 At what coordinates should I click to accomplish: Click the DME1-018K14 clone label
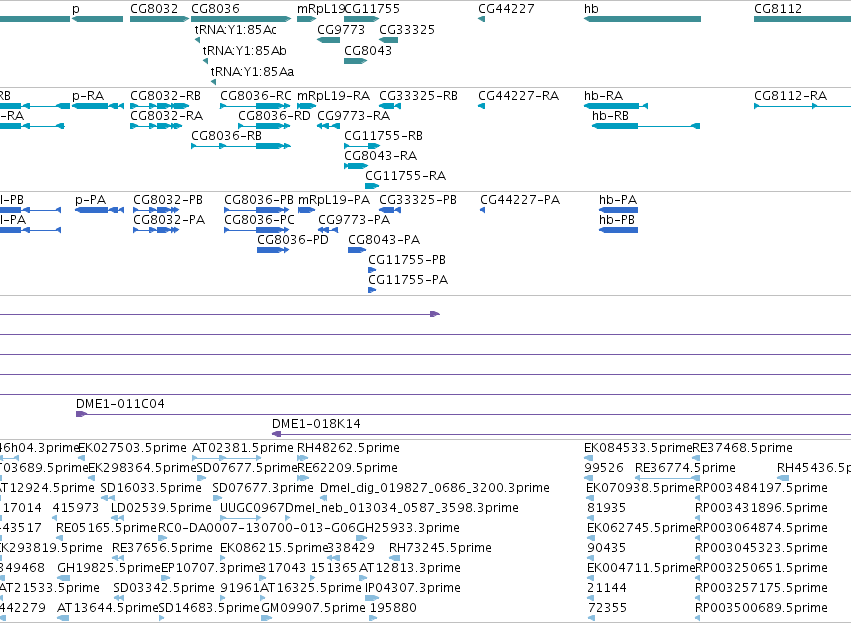click(316, 424)
